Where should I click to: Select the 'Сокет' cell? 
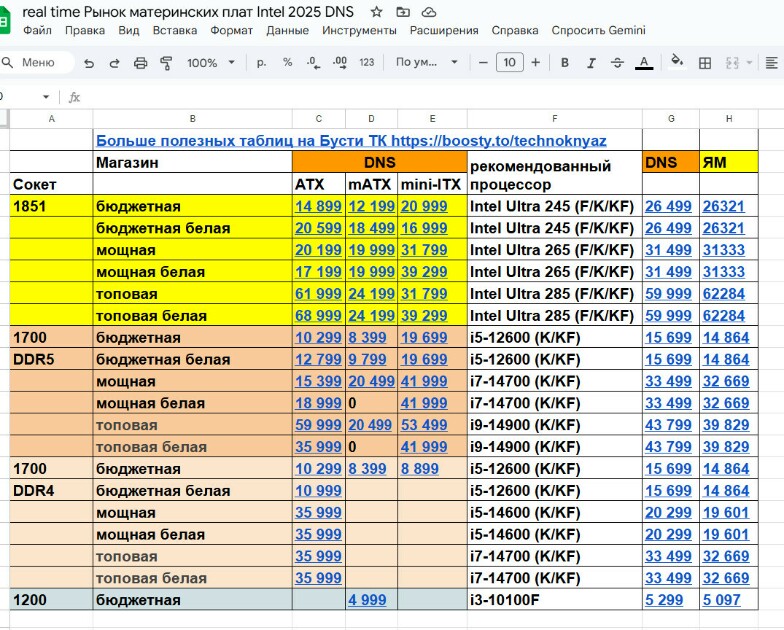coord(51,184)
